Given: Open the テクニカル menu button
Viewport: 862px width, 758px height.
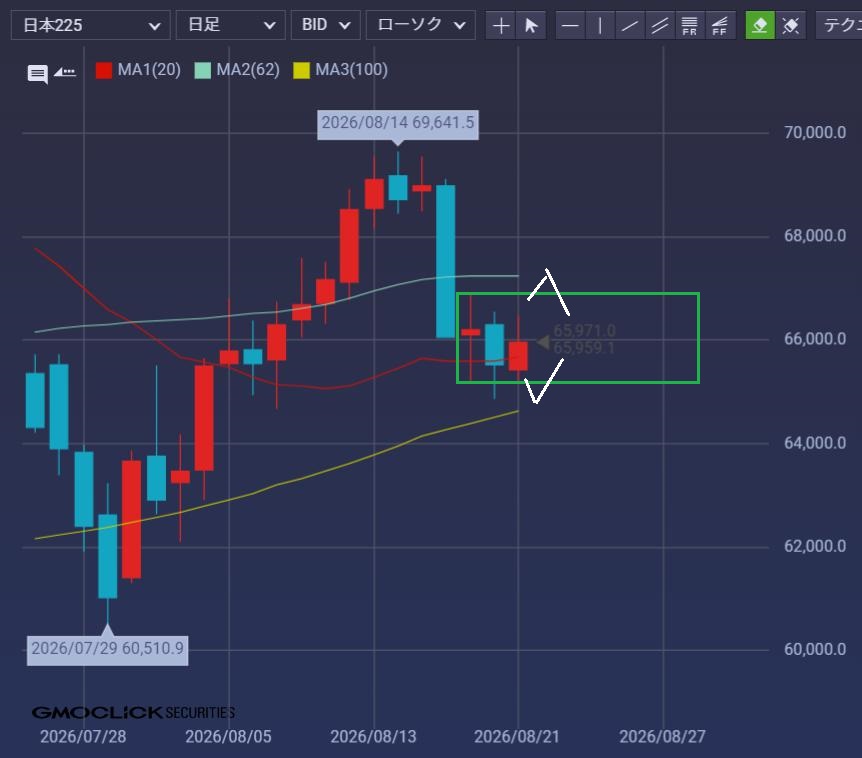Looking at the screenshot, I should 839,25.
